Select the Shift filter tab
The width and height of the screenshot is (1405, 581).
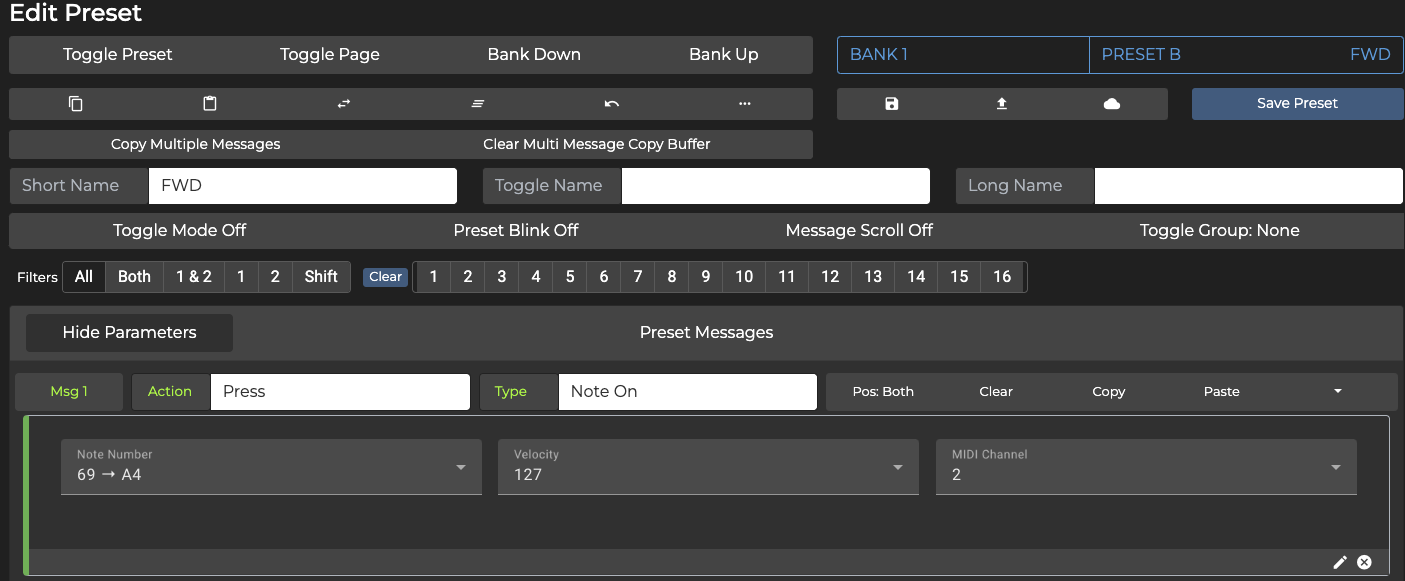[321, 277]
